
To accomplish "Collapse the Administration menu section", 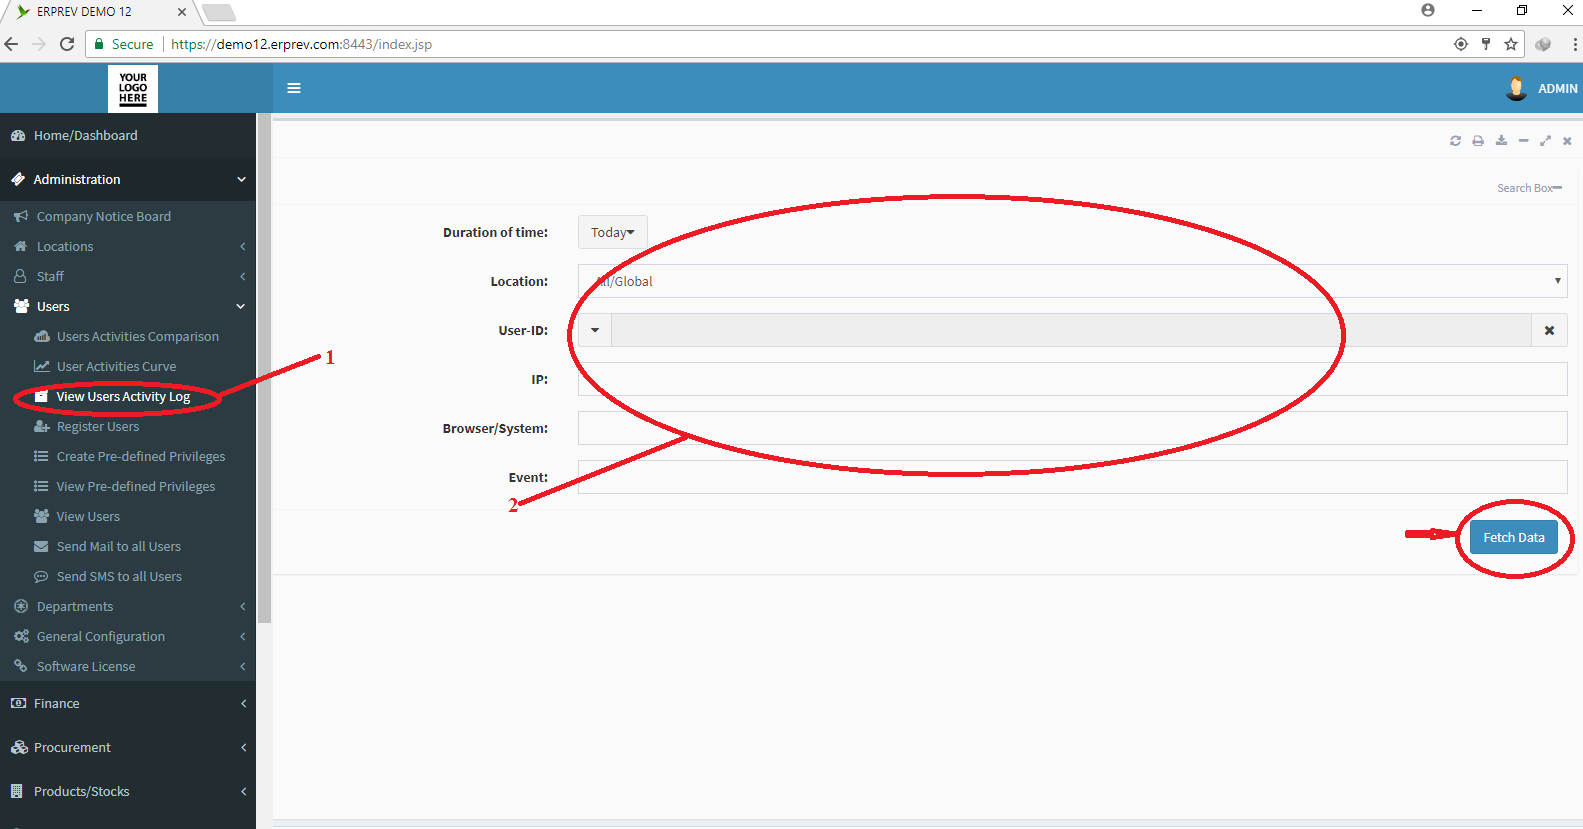I will point(128,179).
